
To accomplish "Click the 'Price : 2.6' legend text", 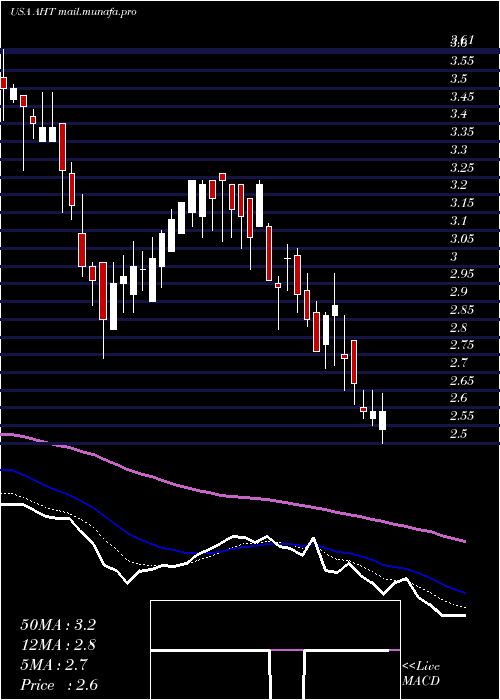I will [59, 685].
